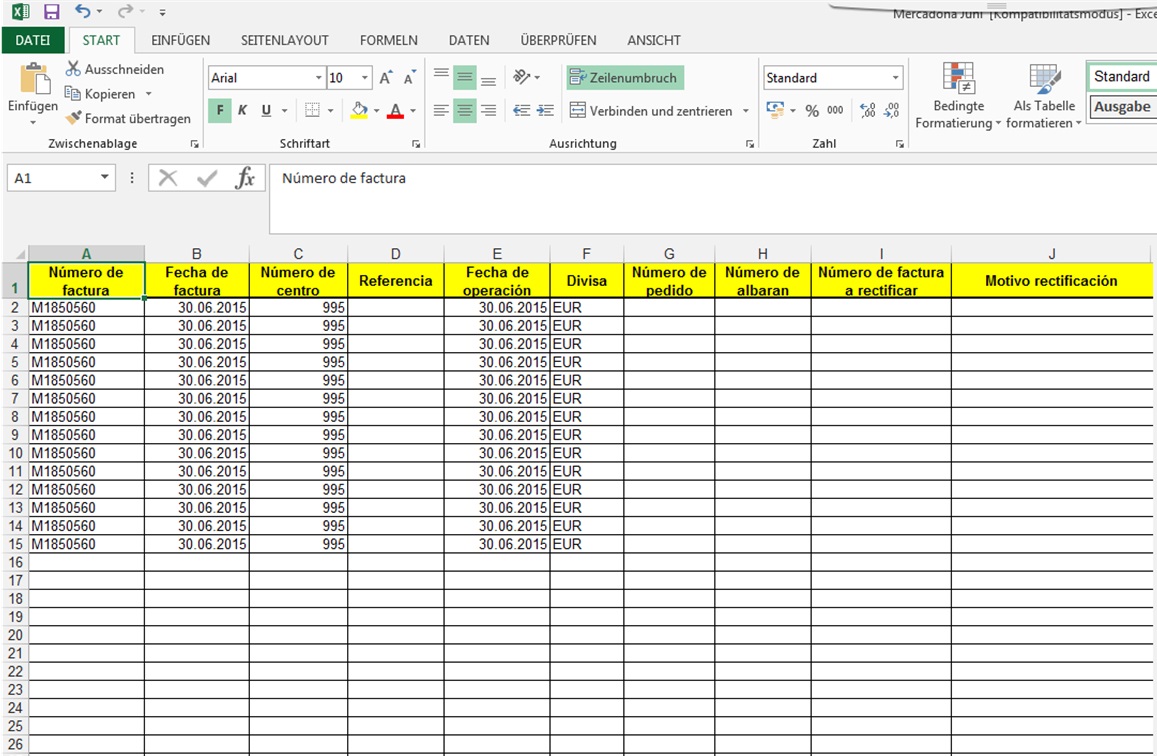This screenshot has width=1157, height=756.
Task: Undo the last action
Action: pyautogui.click(x=83, y=11)
